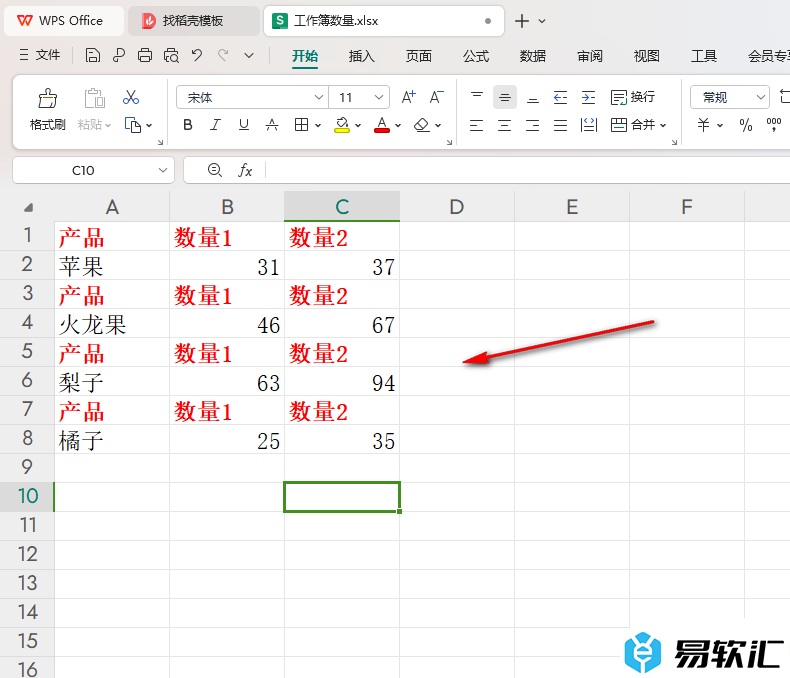This screenshot has height=678, width=790.
Task: Click the Copy icon
Action: coord(133,125)
